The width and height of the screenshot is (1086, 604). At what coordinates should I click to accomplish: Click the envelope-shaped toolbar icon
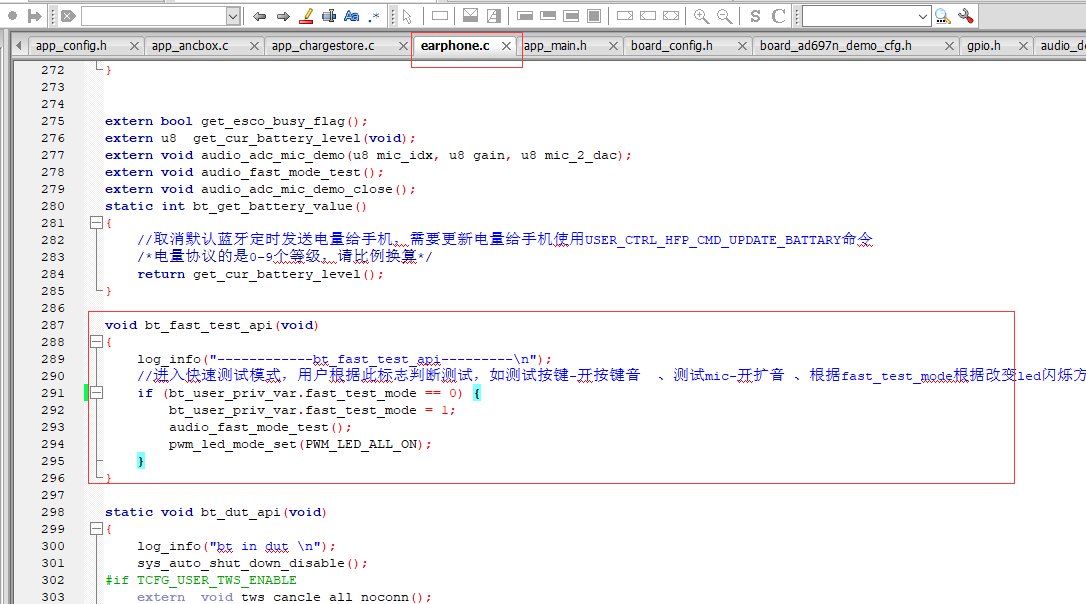pos(470,15)
